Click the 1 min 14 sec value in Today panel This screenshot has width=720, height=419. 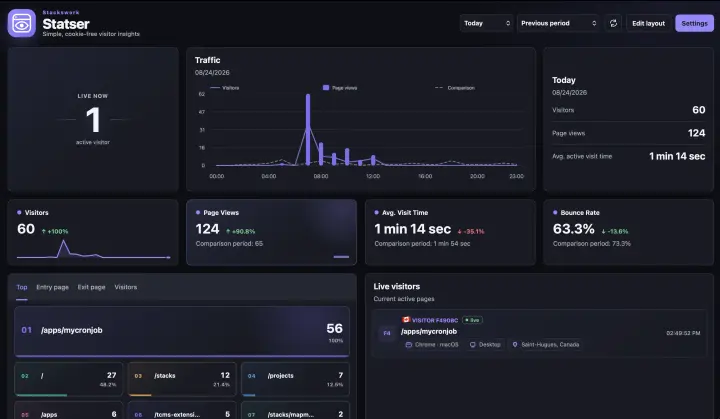pos(677,156)
